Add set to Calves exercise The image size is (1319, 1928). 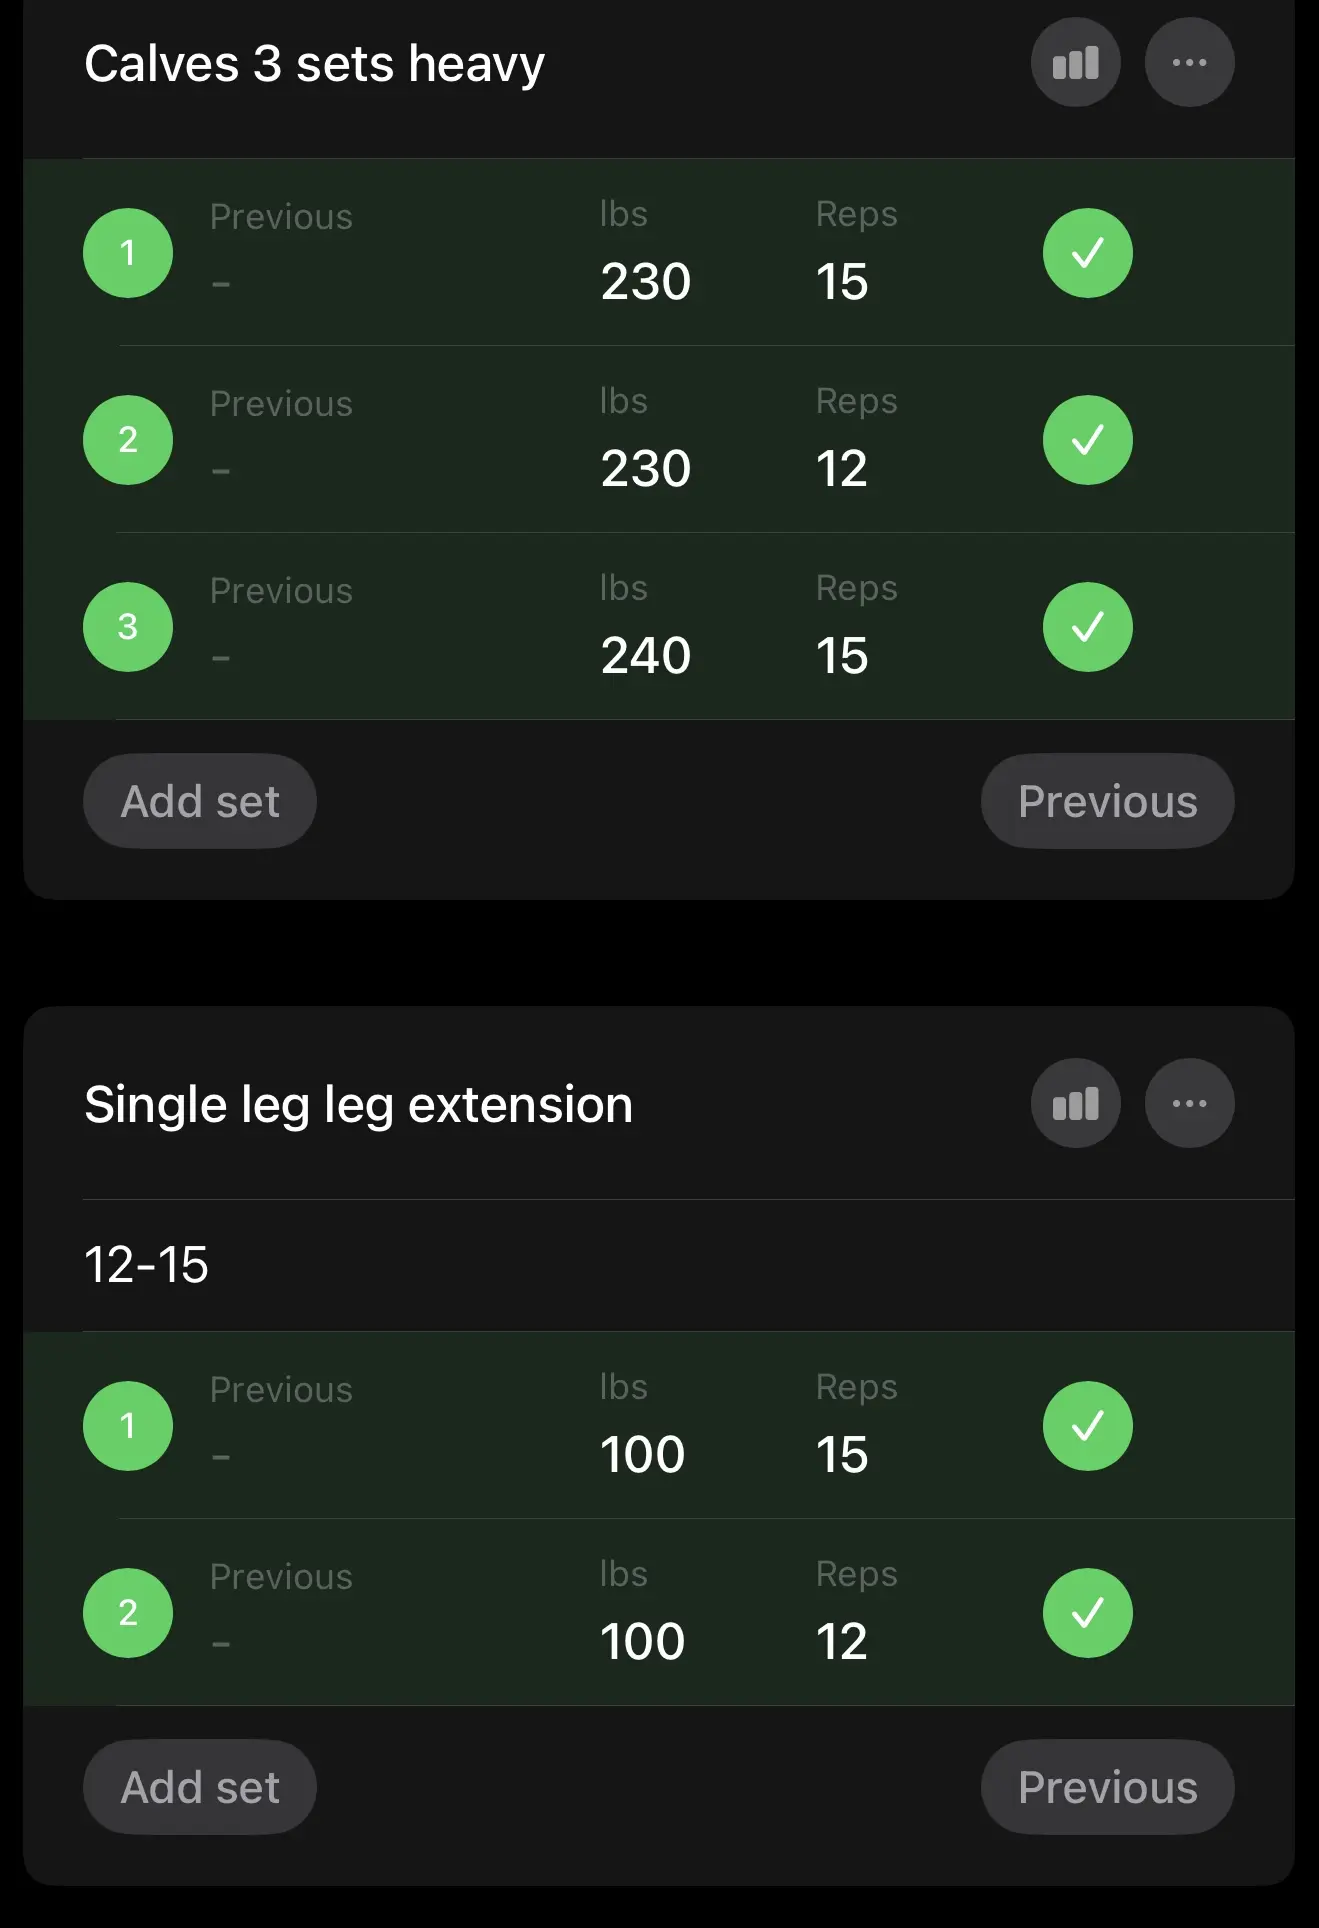[x=200, y=802]
